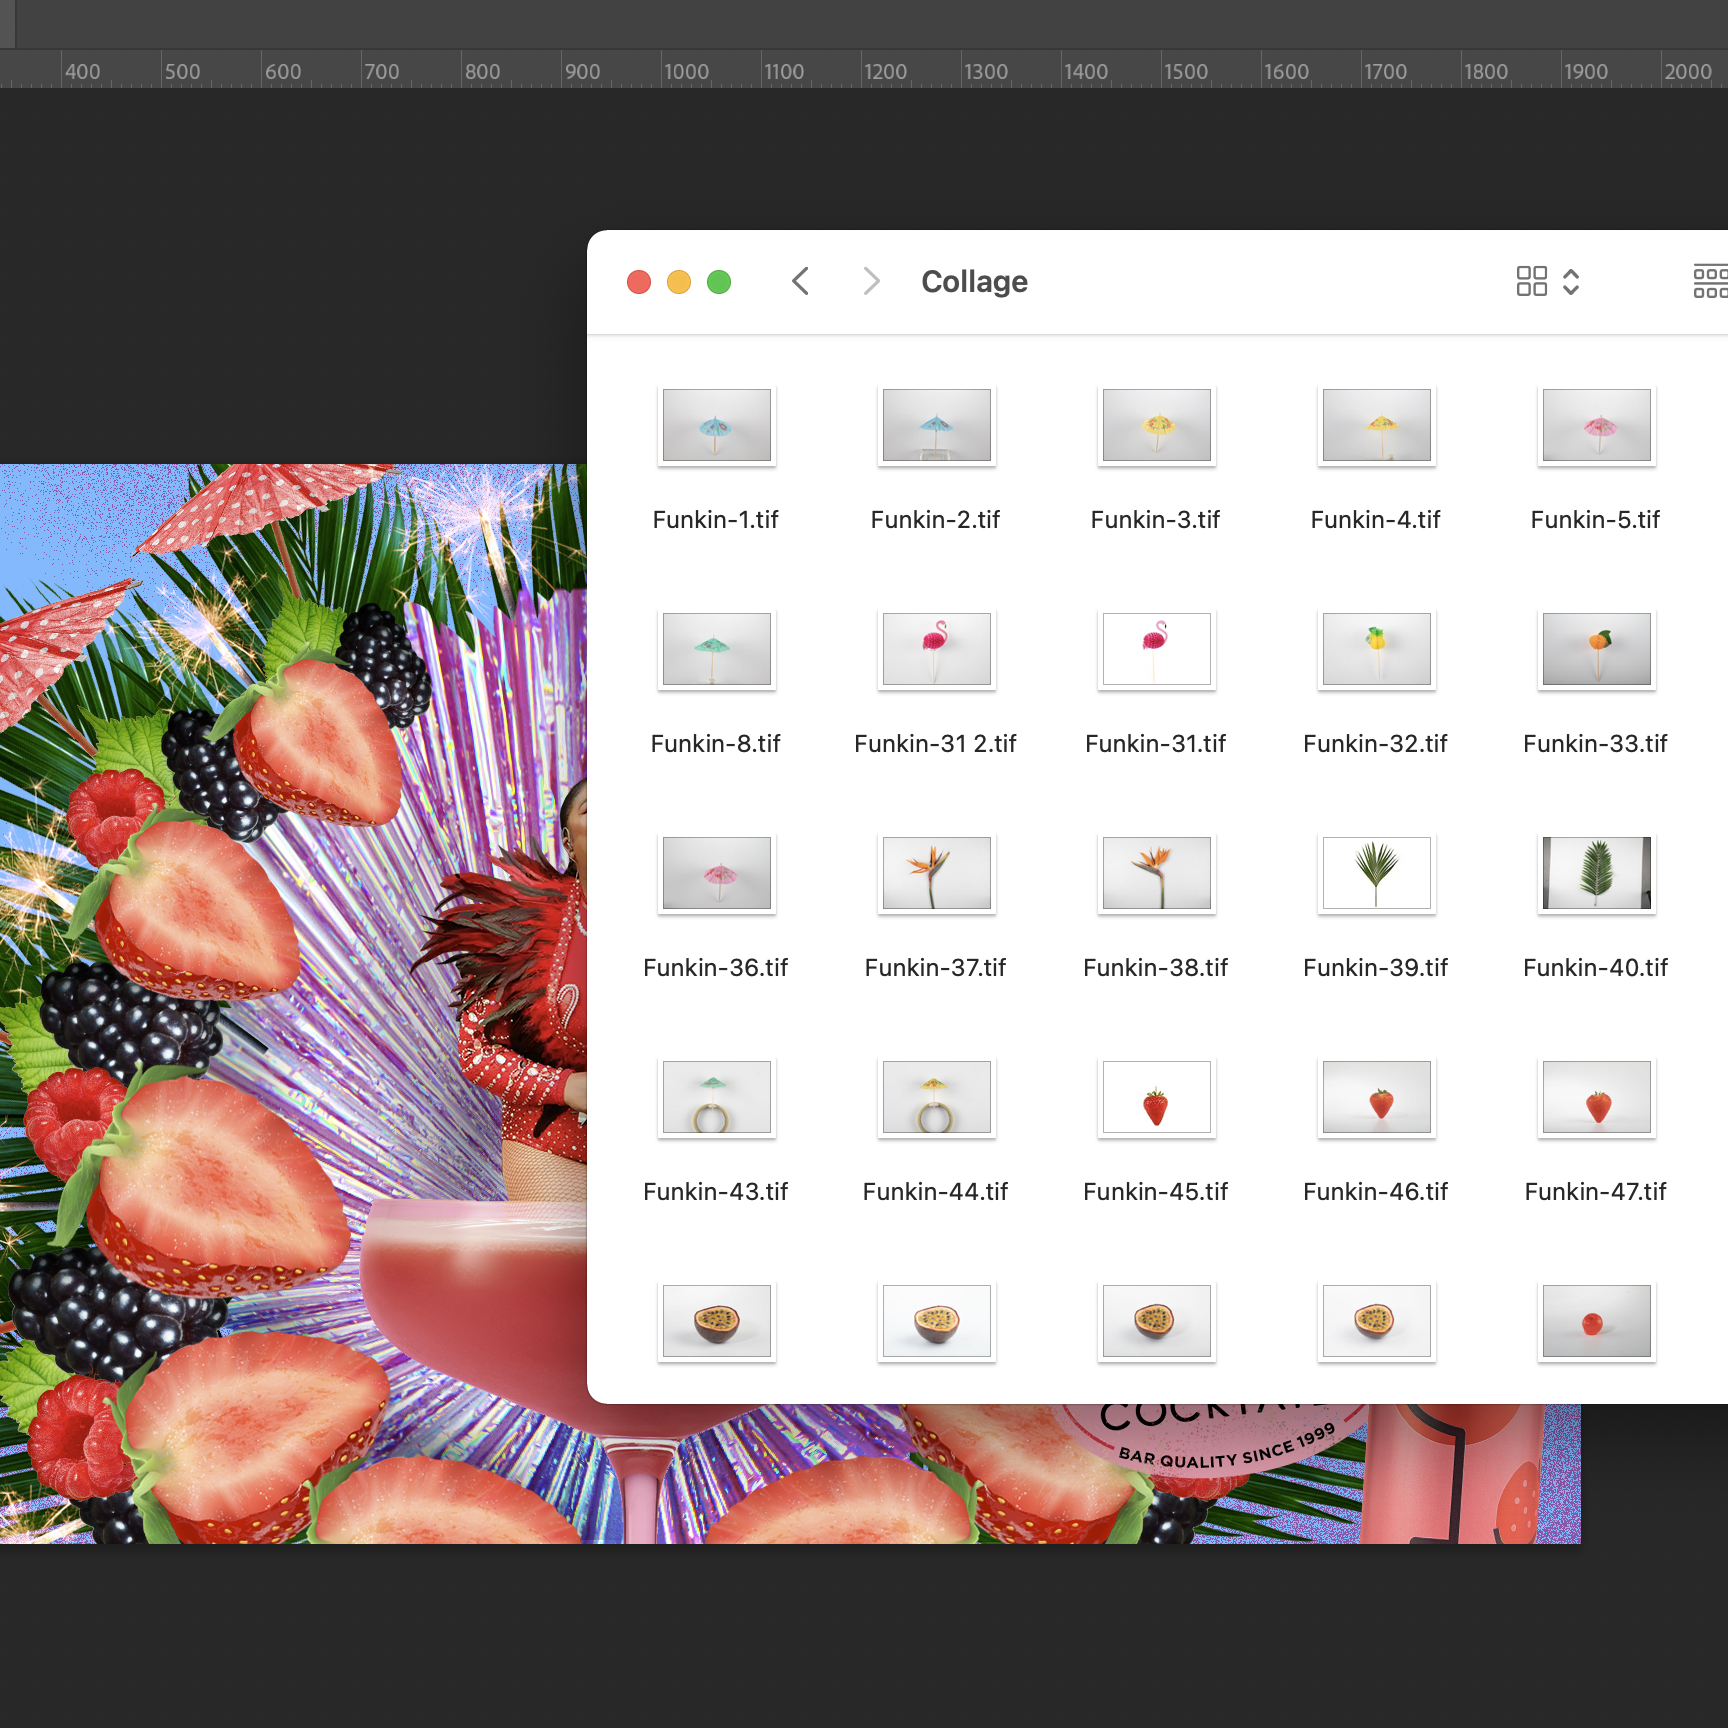Click the Funkin-46.tif file name
1728x1728 pixels.
pyautogui.click(x=1376, y=1192)
